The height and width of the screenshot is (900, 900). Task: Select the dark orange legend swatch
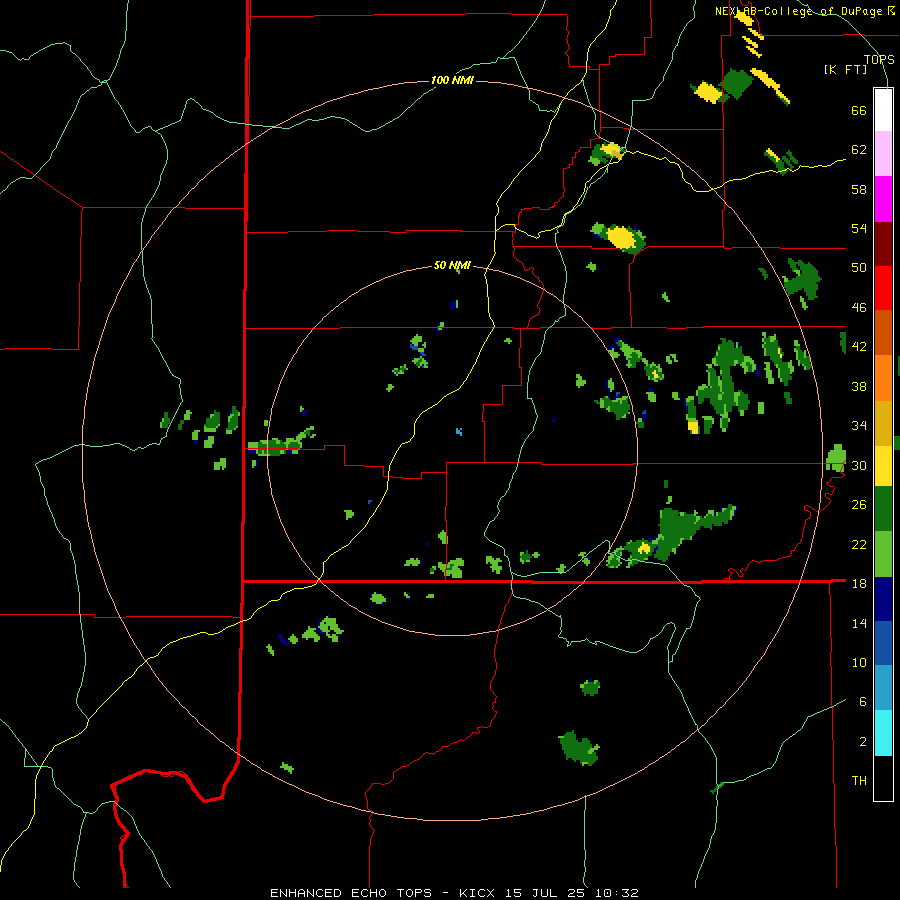tap(883, 333)
